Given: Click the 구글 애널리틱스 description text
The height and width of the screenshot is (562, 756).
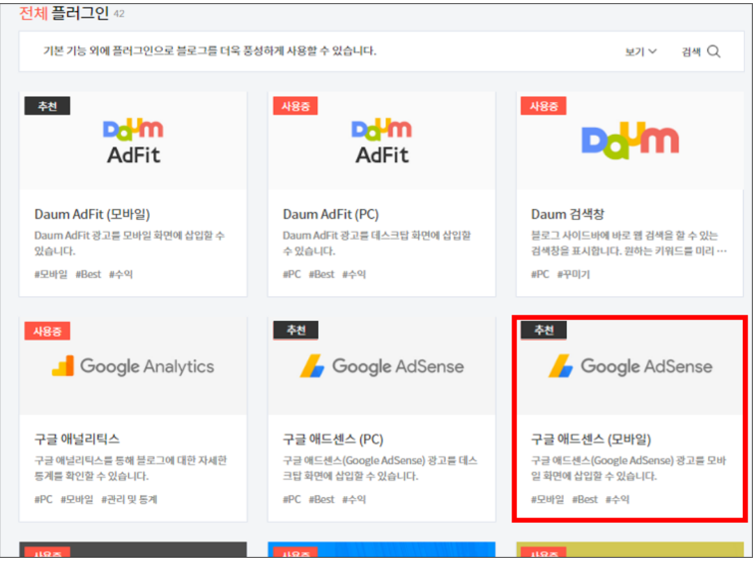Looking at the screenshot, I should click(130, 468).
